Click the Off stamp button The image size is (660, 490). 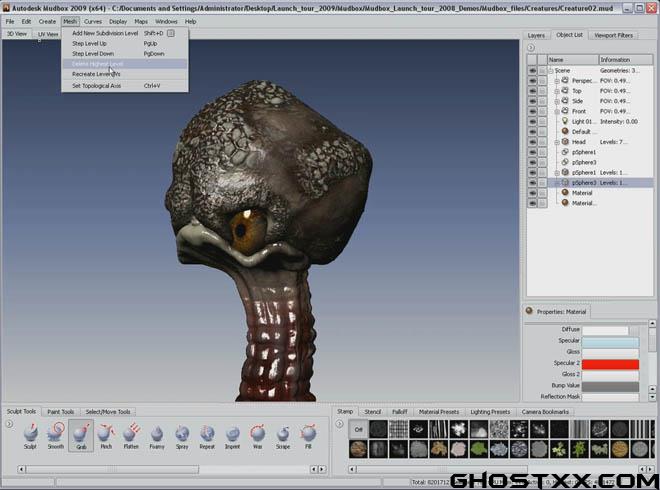358,429
